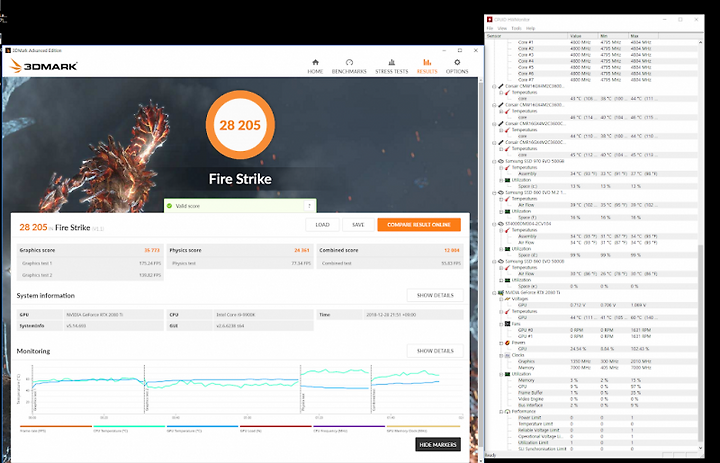
Task: Toggle the CPU Frequency legend color
Action: click(349, 427)
